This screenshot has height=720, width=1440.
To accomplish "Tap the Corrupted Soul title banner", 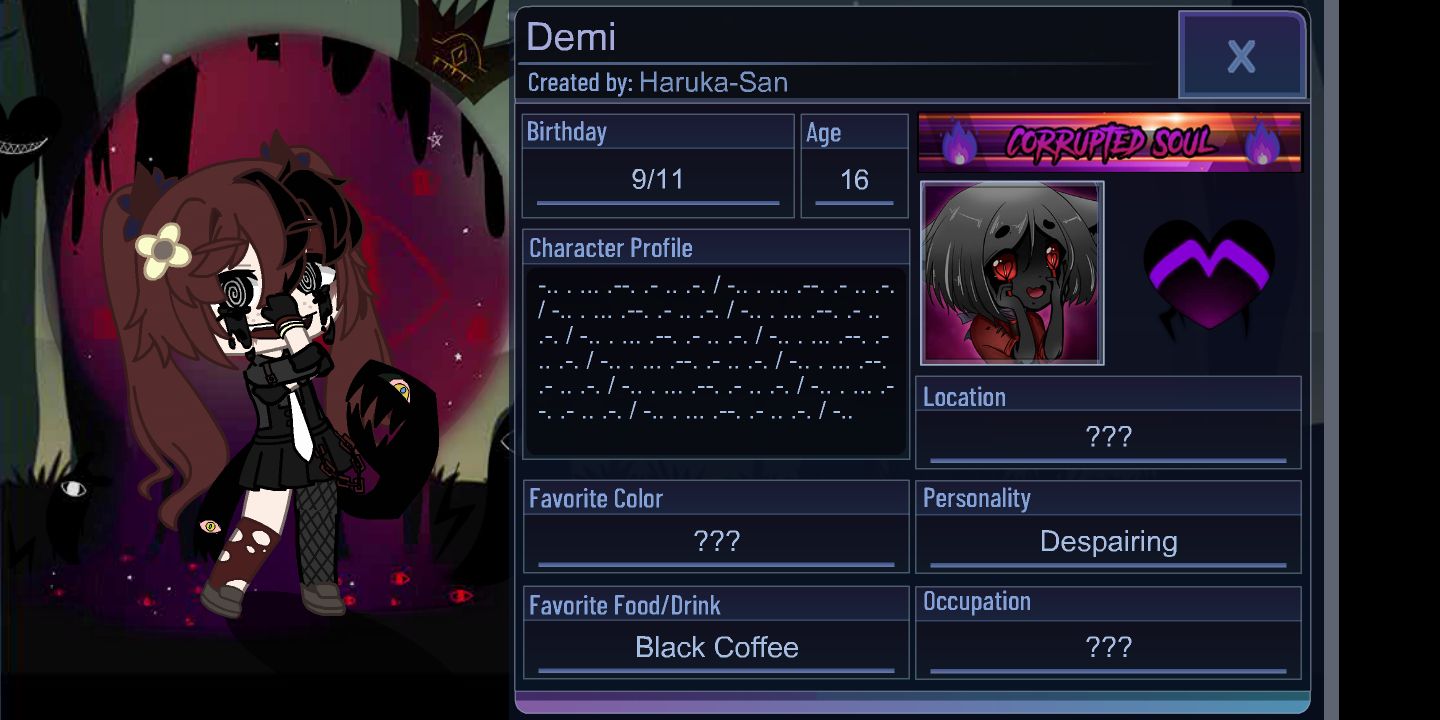I will [1110, 143].
